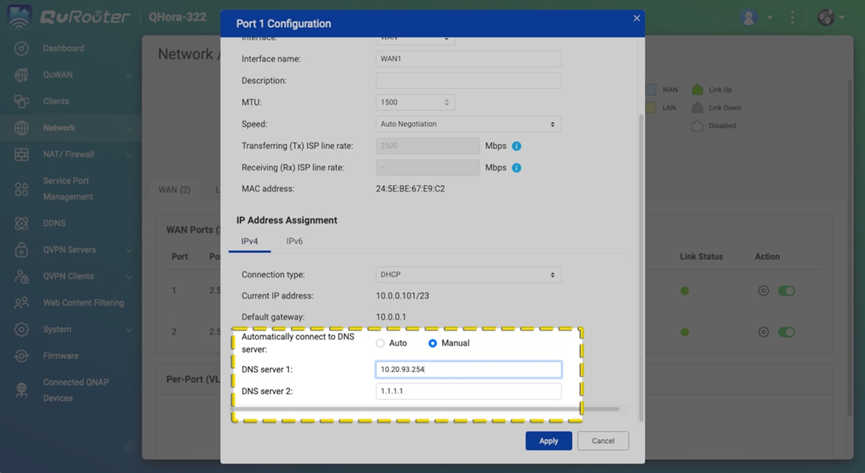Click the Apply button
The width and height of the screenshot is (865, 473).
tap(548, 441)
